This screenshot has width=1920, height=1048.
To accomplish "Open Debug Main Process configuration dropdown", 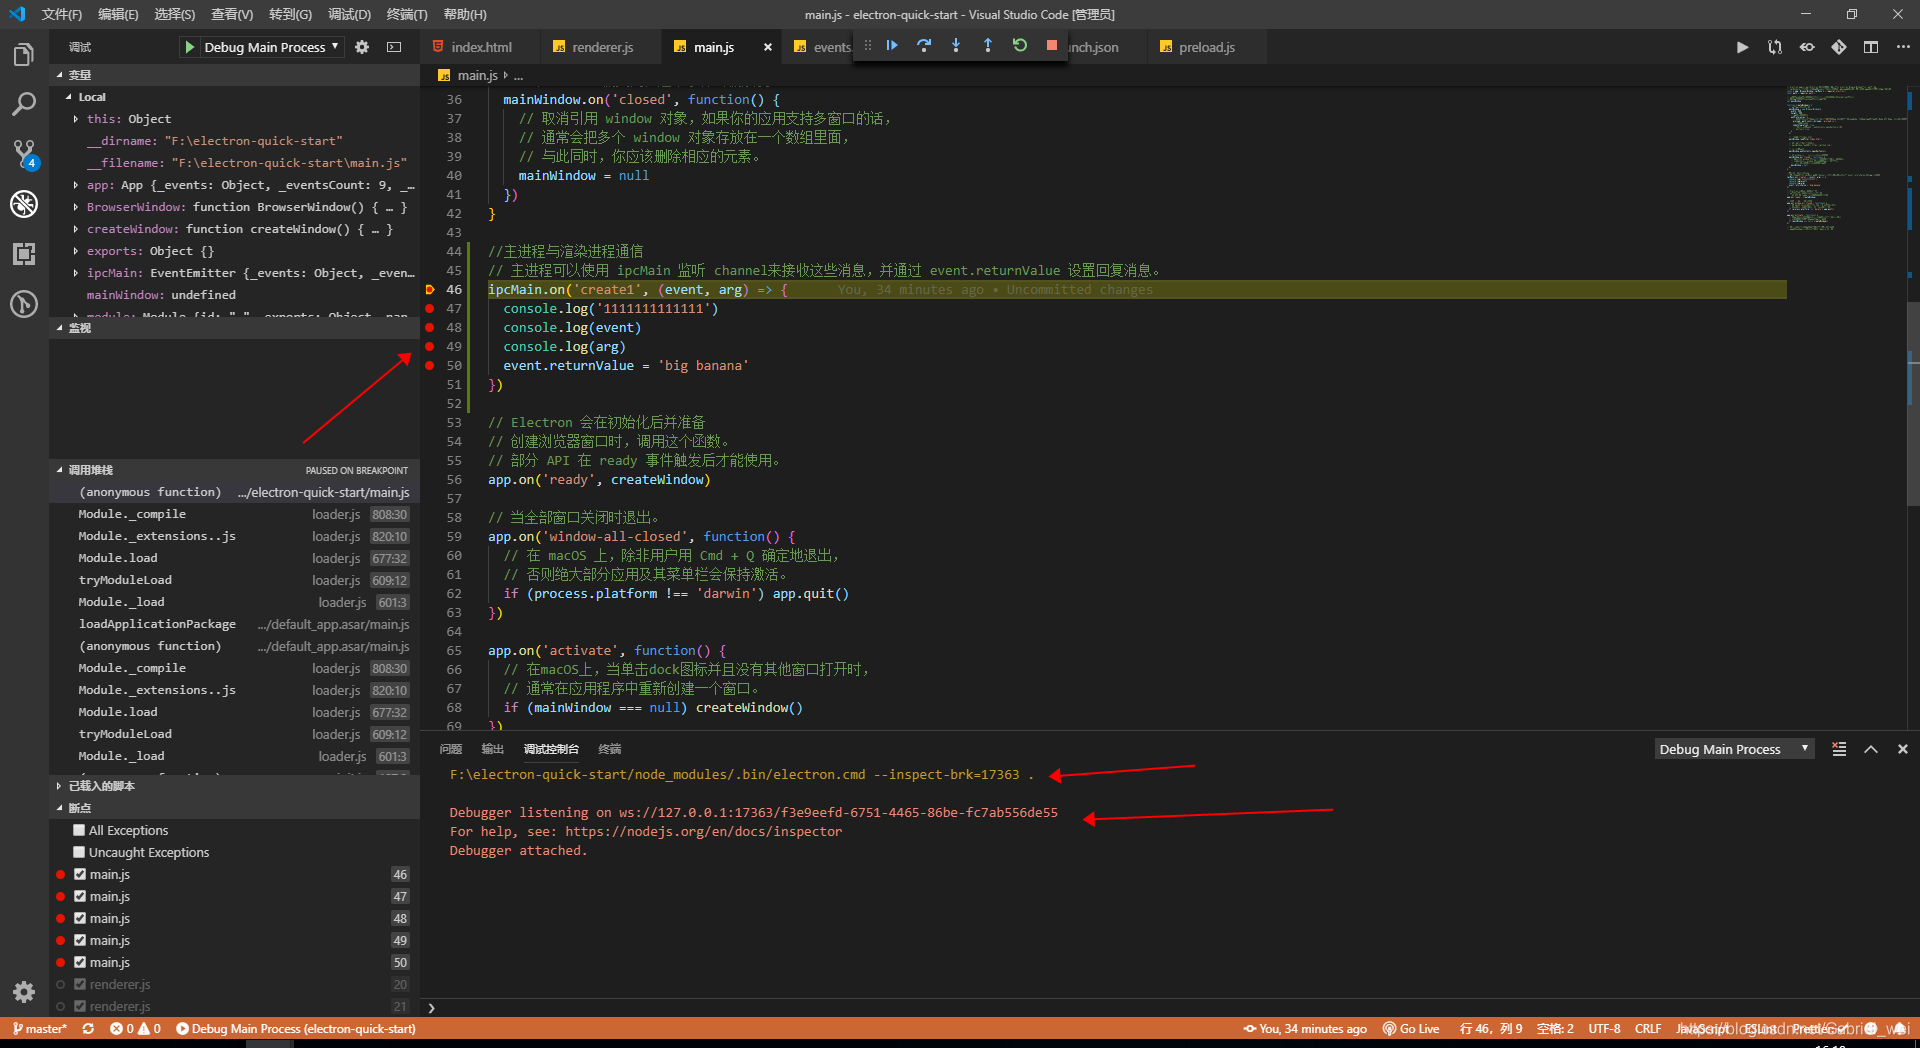I will coord(271,47).
